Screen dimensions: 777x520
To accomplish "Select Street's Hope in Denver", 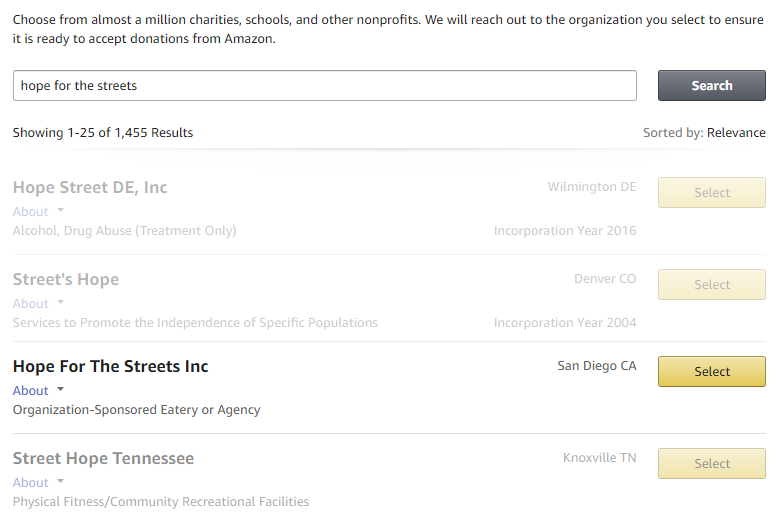I will (x=711, y=285).
